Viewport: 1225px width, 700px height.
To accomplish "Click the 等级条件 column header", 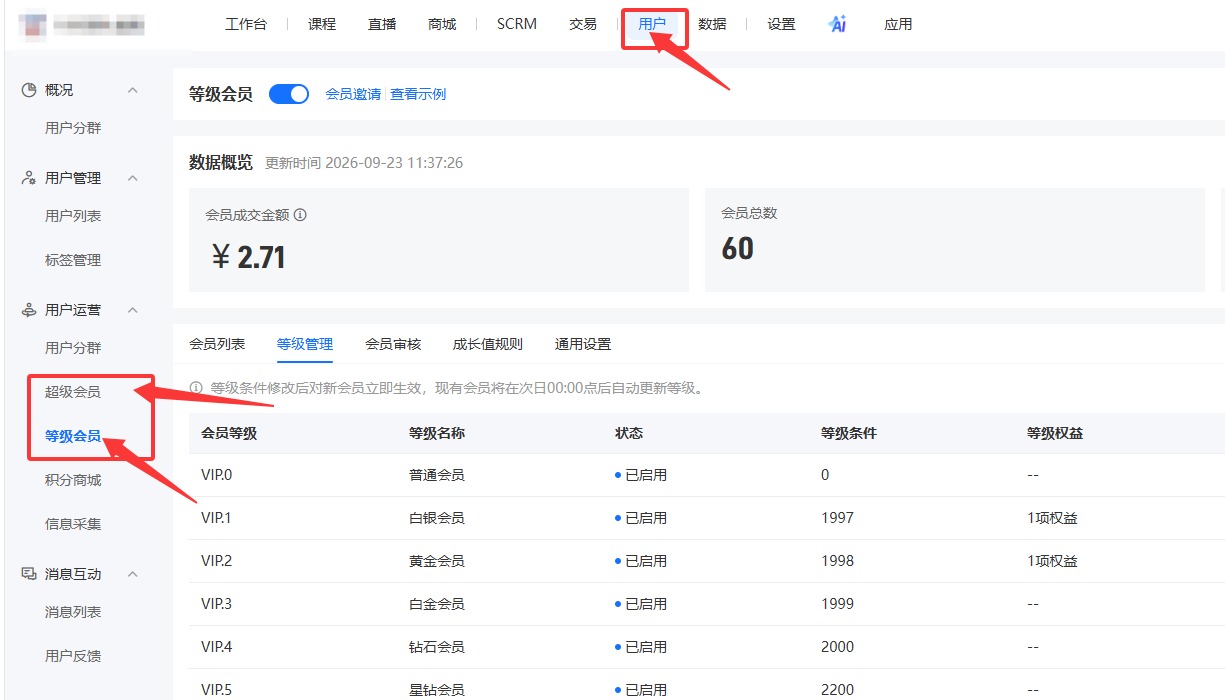I will coord(849,433).
